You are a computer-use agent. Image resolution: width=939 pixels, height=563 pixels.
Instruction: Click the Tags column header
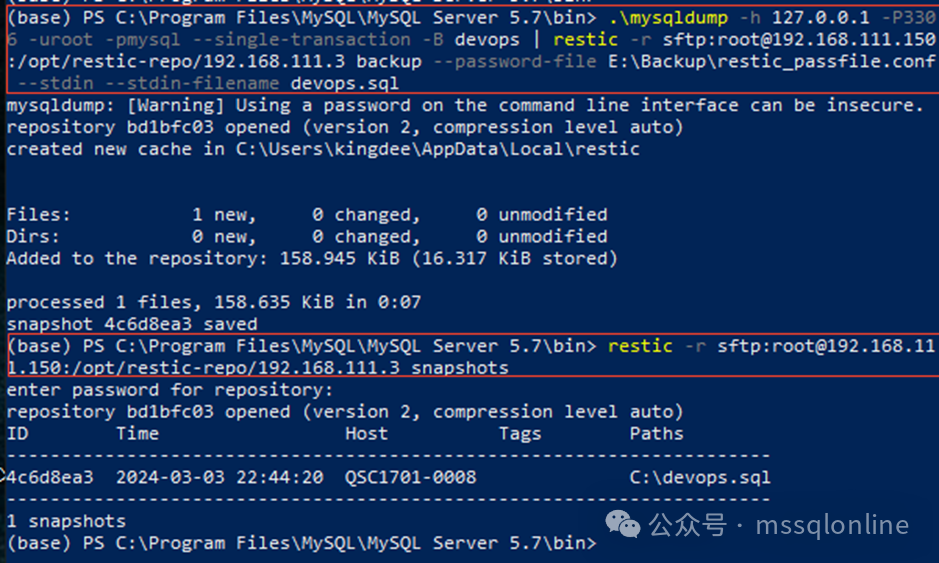pyautogui.click(x=520, y=434)
